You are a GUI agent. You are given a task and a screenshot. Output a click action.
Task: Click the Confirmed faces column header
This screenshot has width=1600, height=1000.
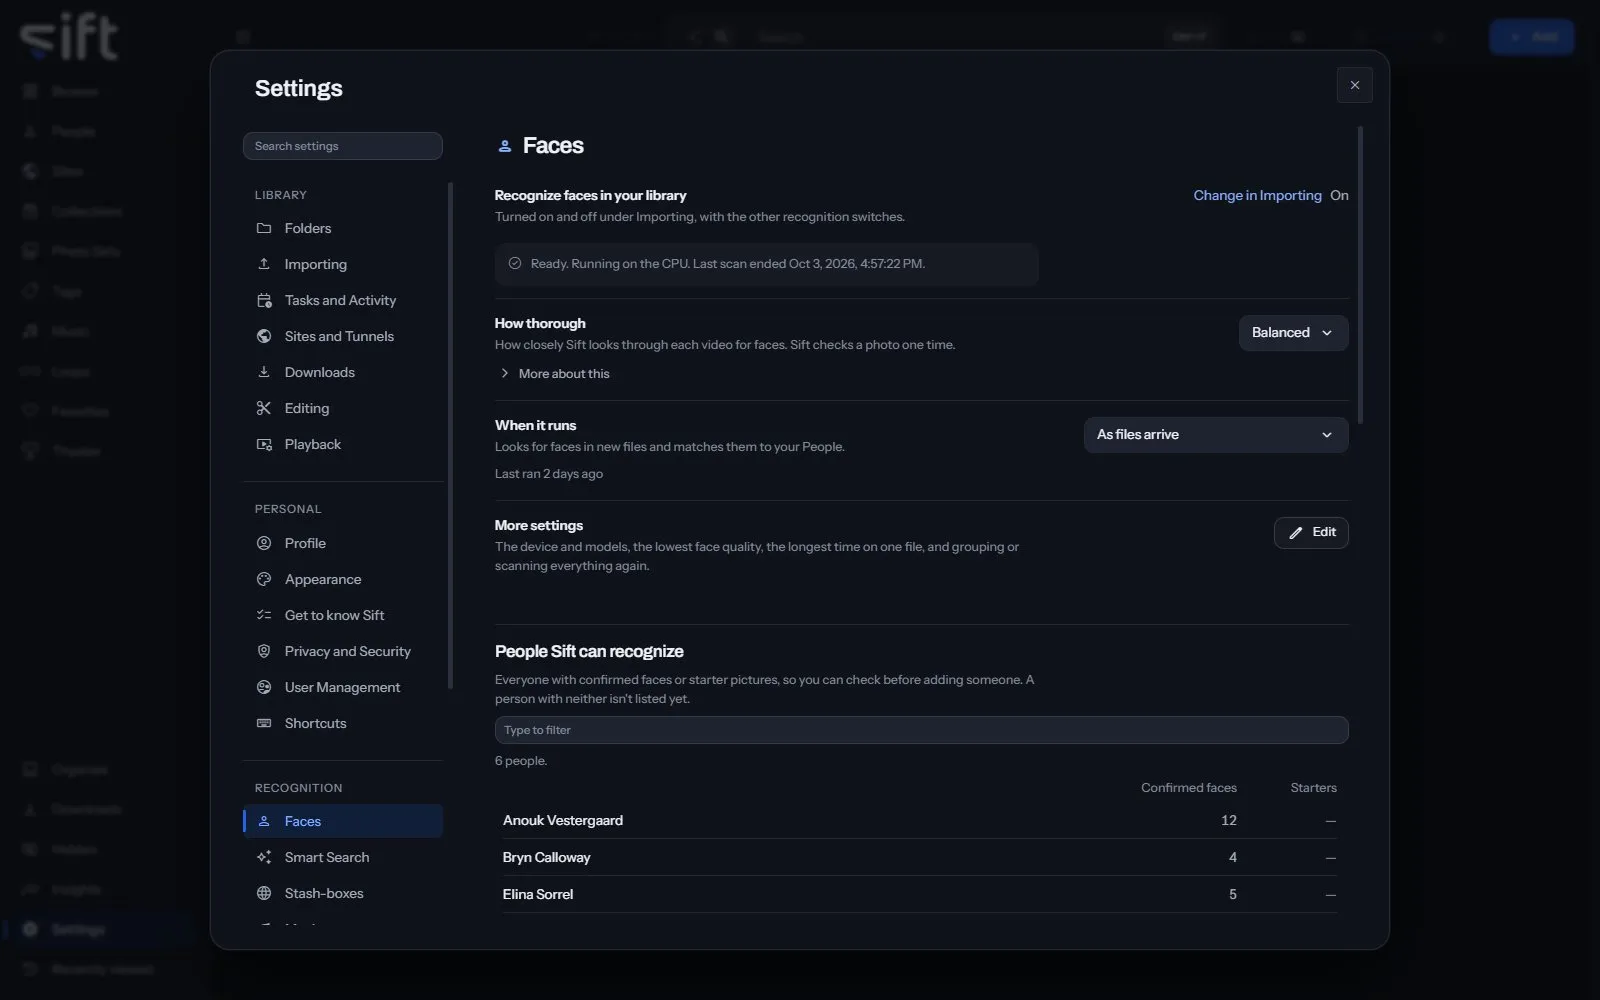coord(1188,788)
